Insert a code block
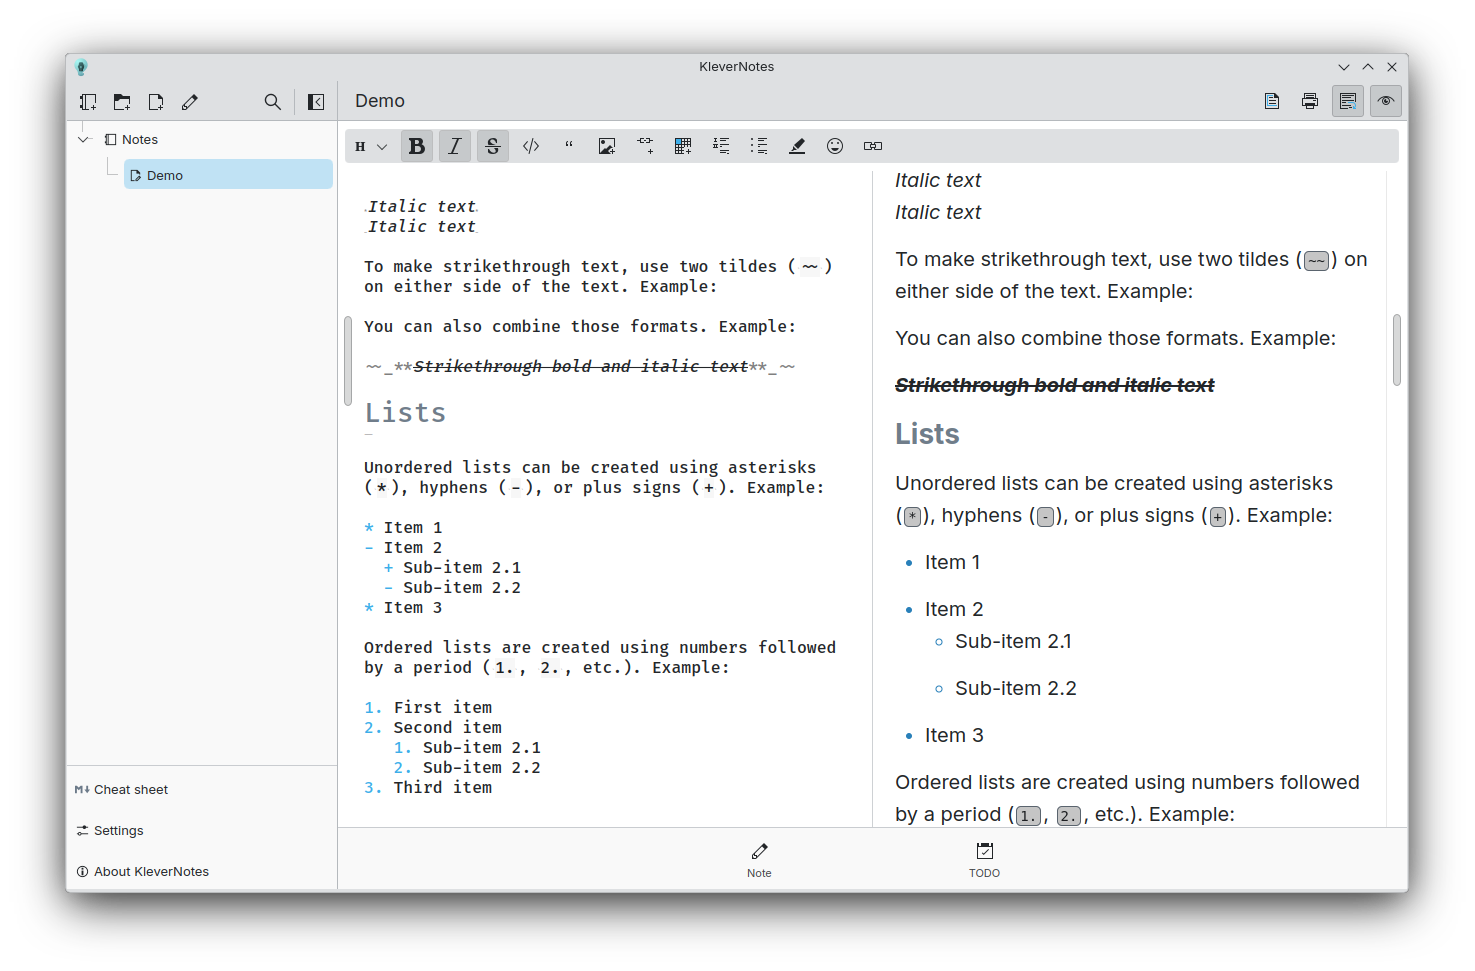Screen dimensions: 1475x971 (x=531, y=145)
